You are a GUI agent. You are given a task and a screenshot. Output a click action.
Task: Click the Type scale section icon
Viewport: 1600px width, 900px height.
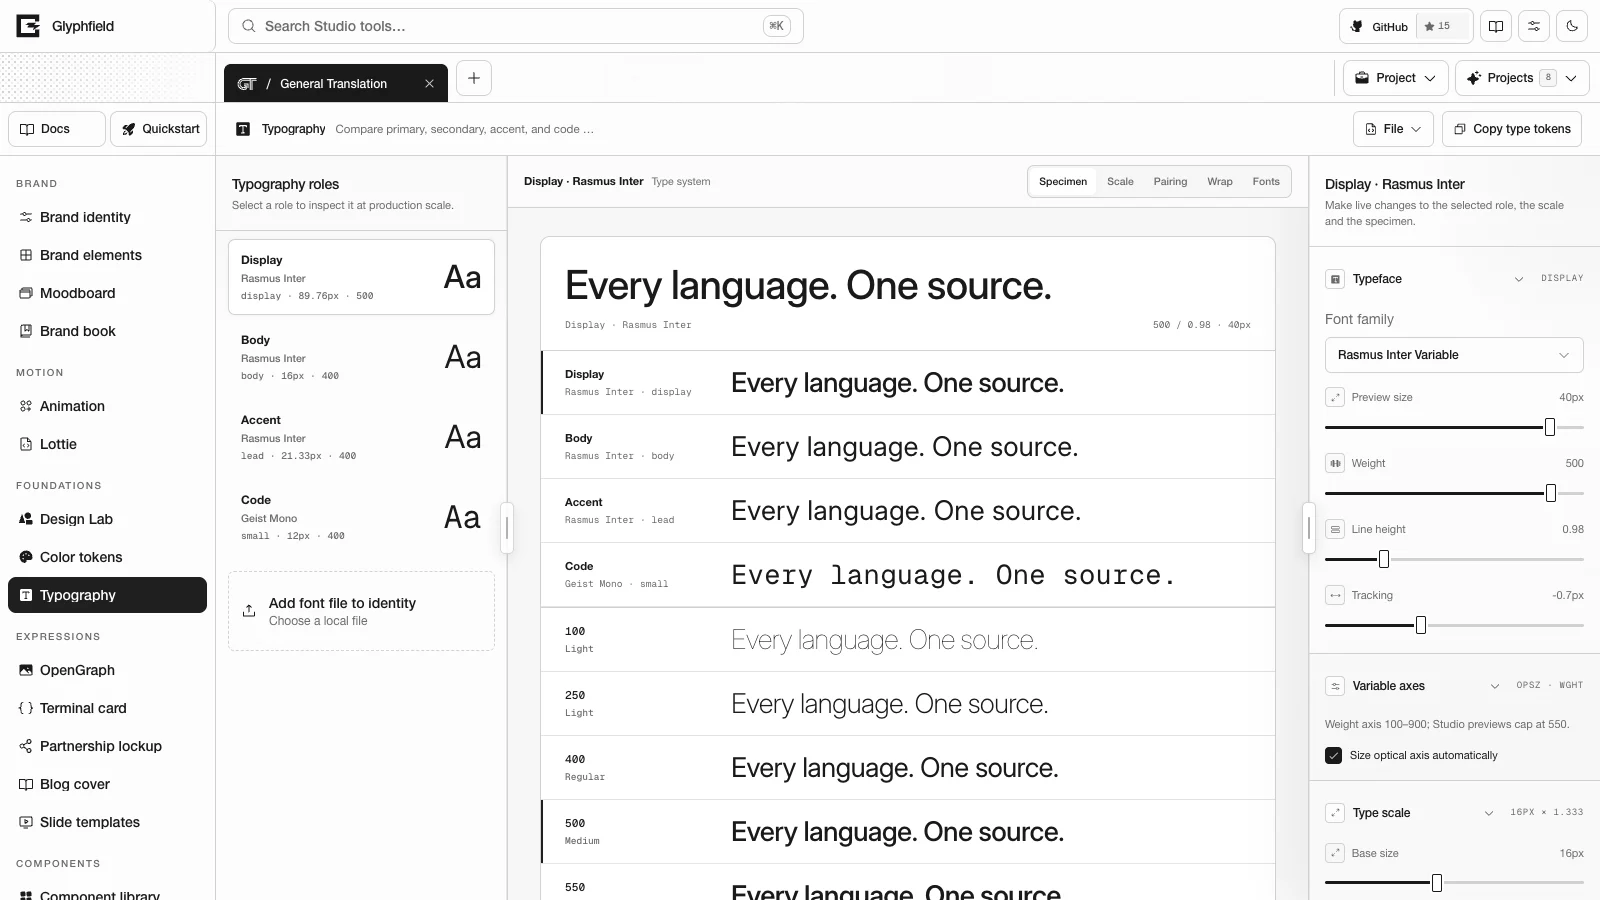pos(1335,813)
